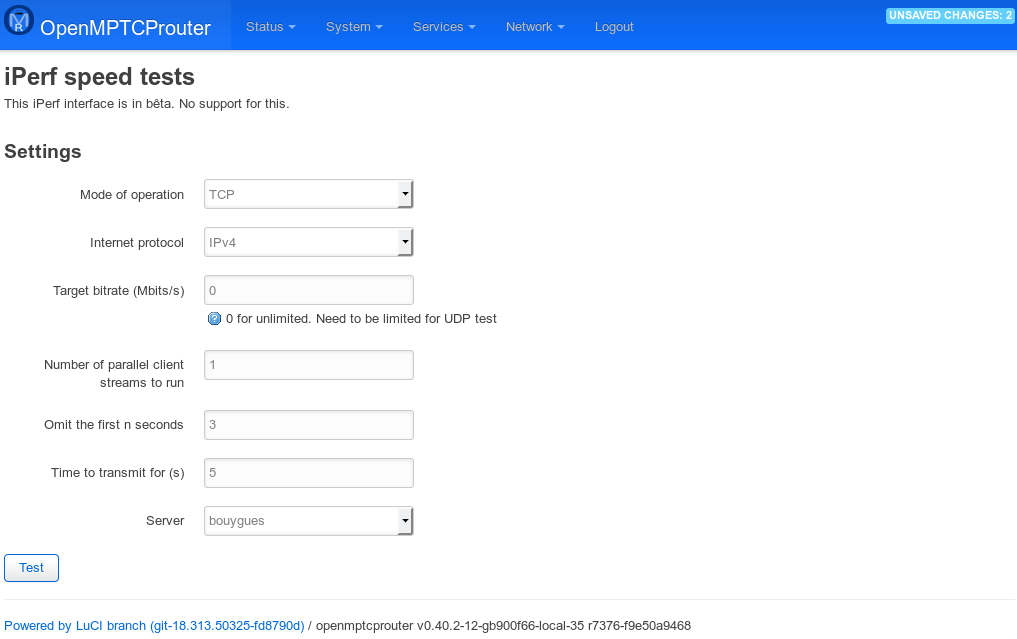Click the Time to transmit for (s) label

[117, 473]
